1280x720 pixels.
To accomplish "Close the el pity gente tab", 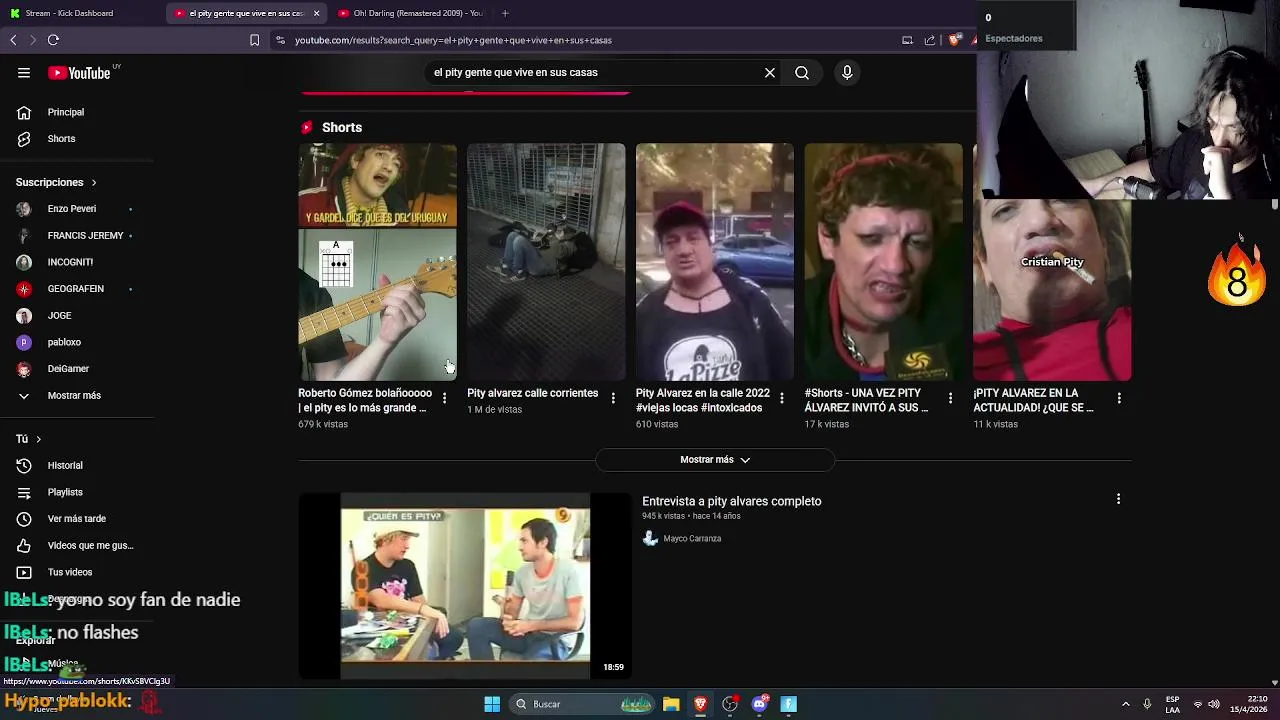I will pyautogui.click(x=317, y=13).
